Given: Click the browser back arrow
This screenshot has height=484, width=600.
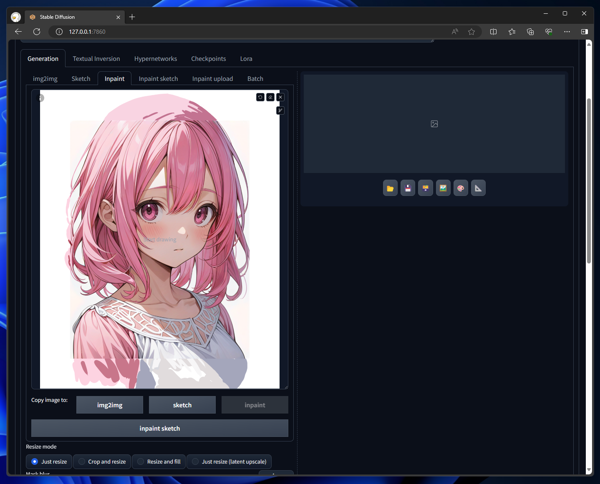Looking at the screenshot, I should pyautogui.click(x=18, y=32).
